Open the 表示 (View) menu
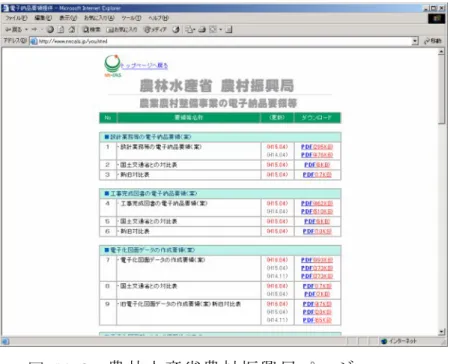Screen dimensions: 450x364 [x=68, y=18]
